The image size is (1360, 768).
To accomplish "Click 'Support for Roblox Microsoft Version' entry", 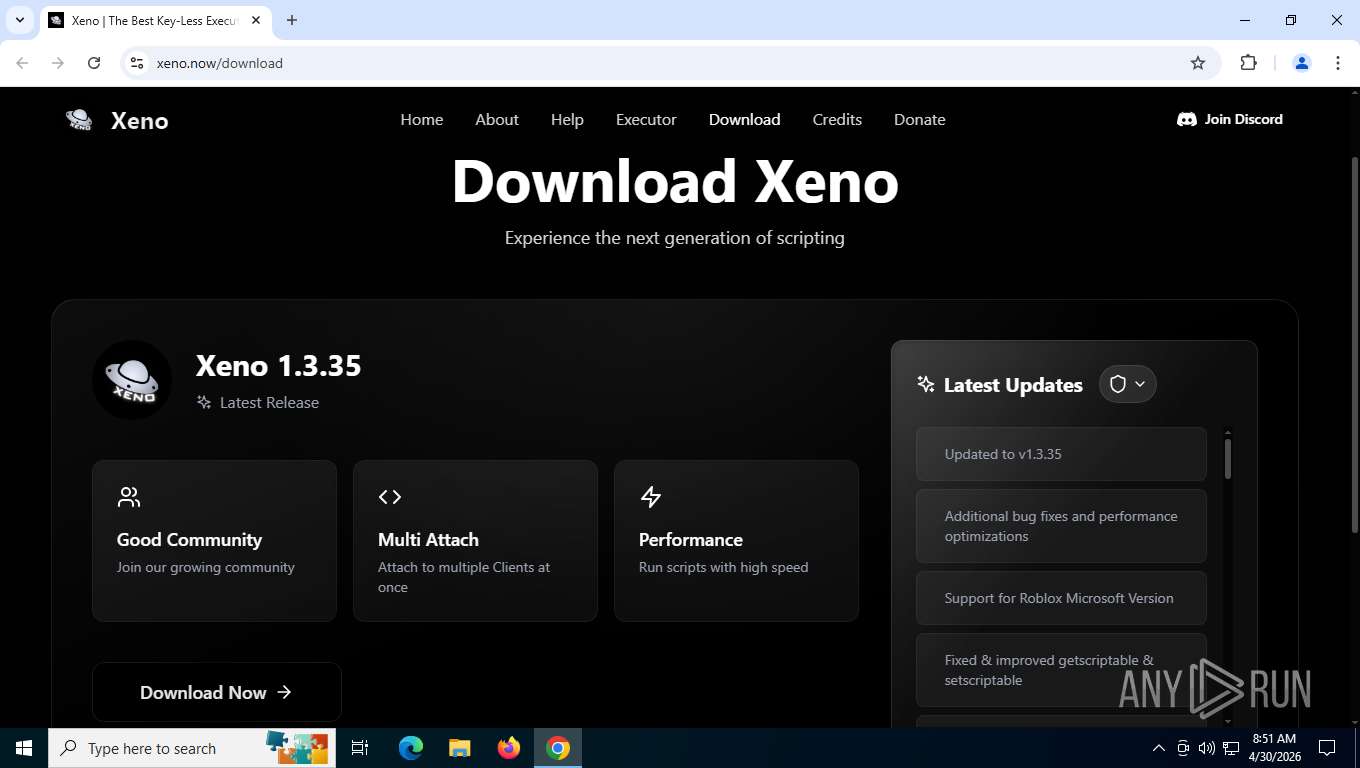I will coord(1061,598).
